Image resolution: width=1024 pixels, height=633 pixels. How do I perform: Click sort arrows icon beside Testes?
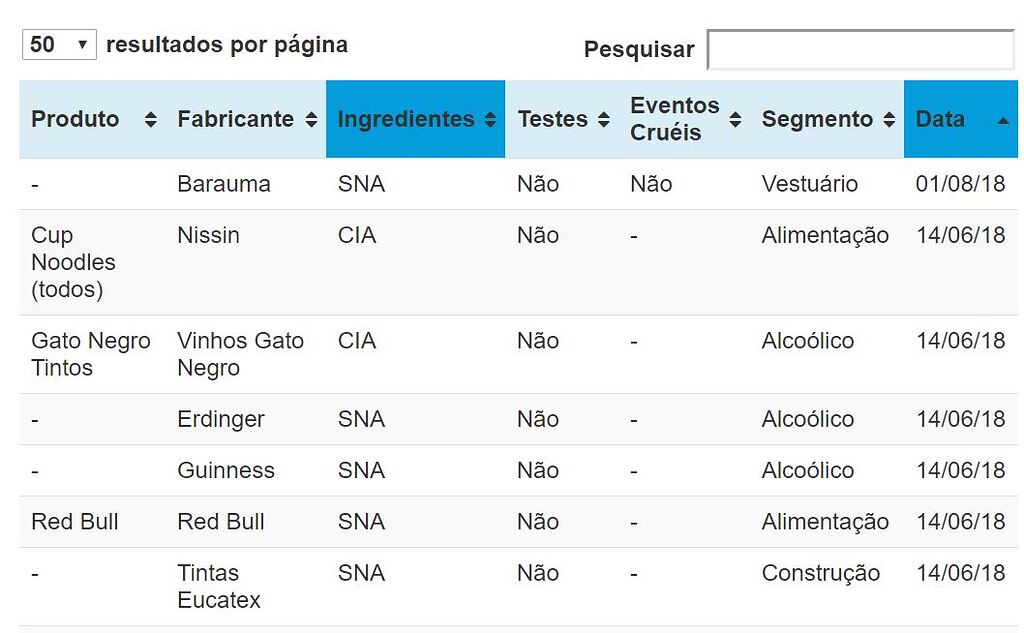[x=604, y=120]
